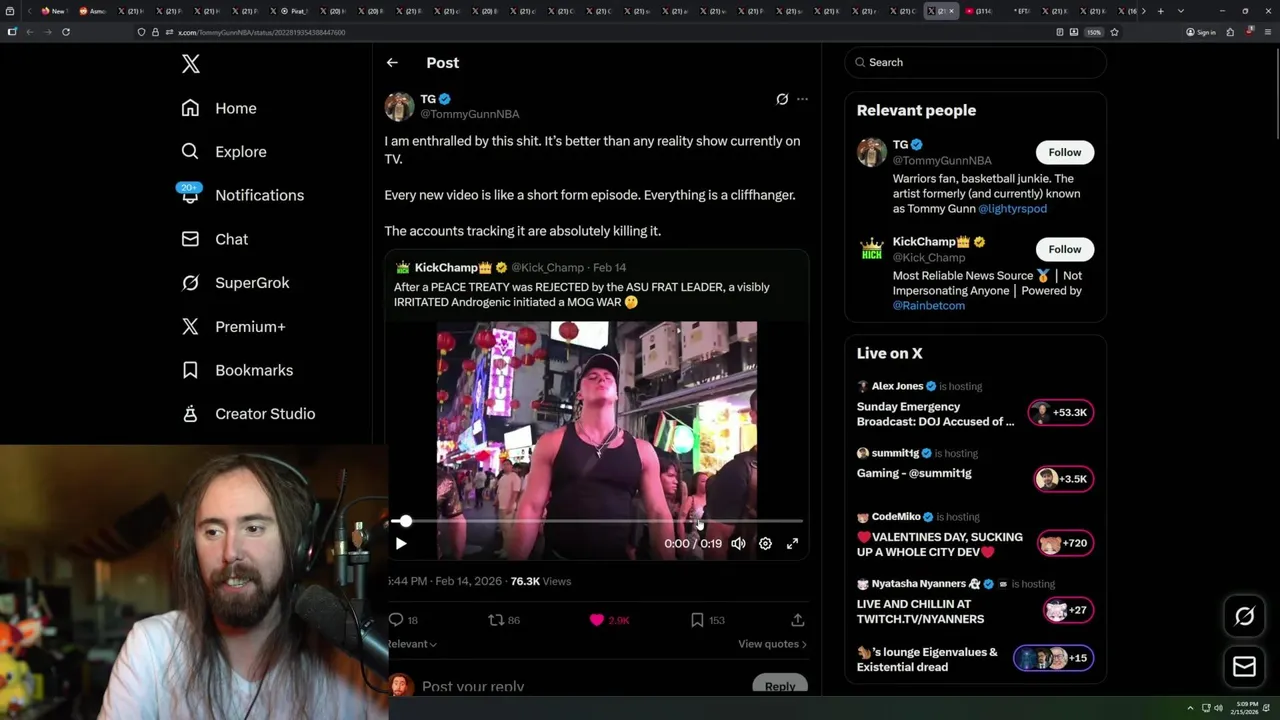
Task: Go back using Post arrow
Action: click(392, 62)
